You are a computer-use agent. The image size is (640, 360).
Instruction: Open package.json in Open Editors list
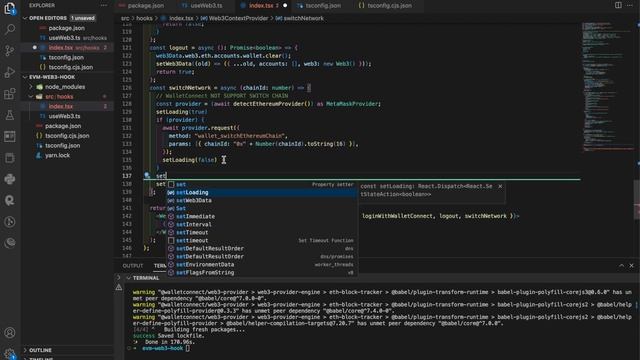tap(67, 28)
